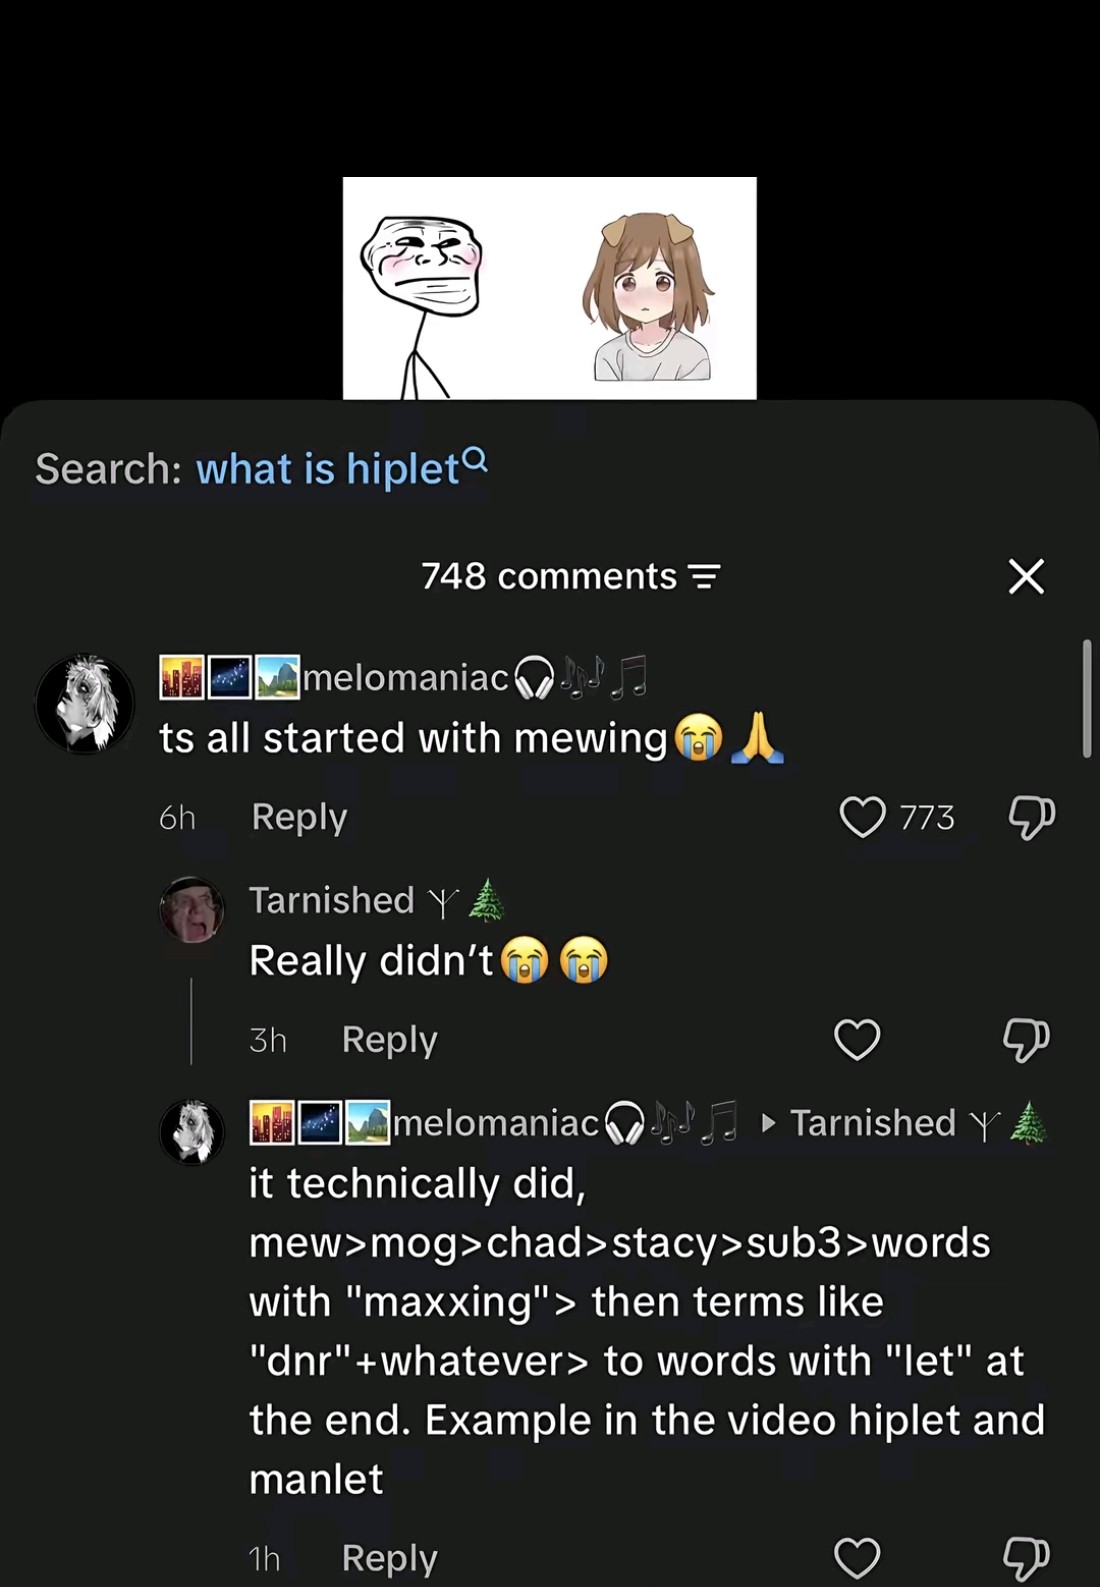The width and height of the screenshot is (1100, 1587).
Task: Dislike the "it technically did" reply
Action: (x=1026, y=1558)
